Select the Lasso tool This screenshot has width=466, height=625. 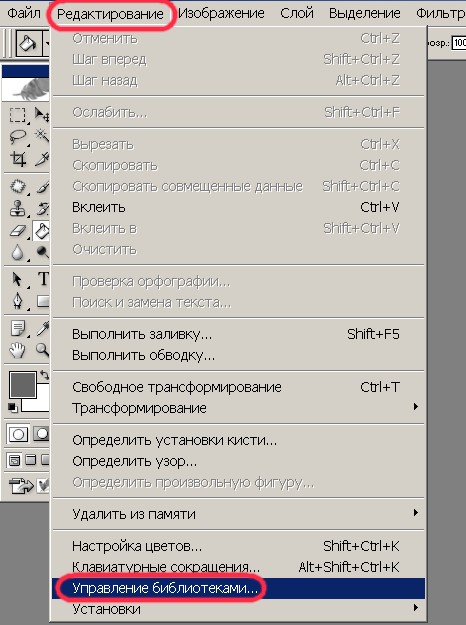point(18,137)
